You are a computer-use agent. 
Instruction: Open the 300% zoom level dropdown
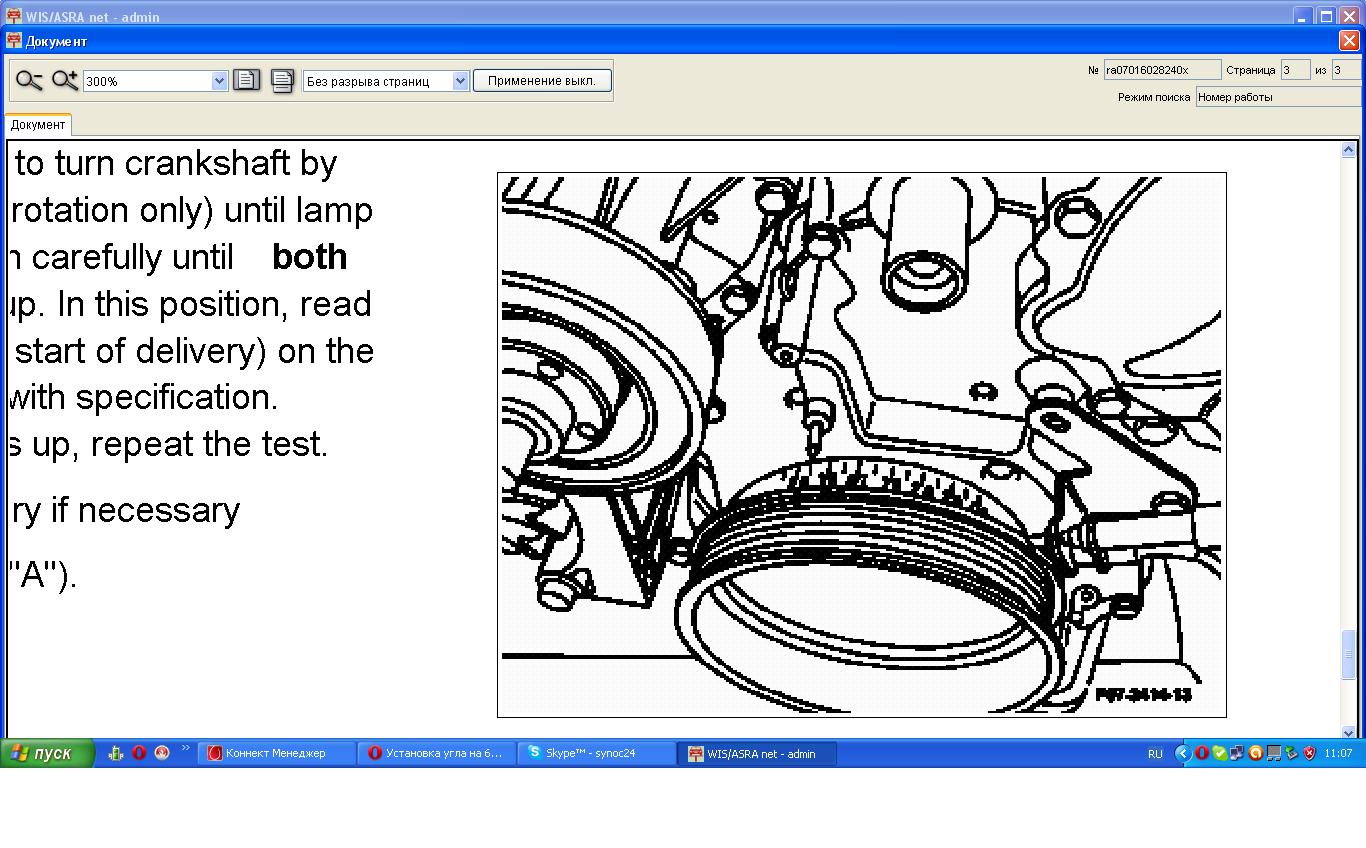(x=220, y=81)
